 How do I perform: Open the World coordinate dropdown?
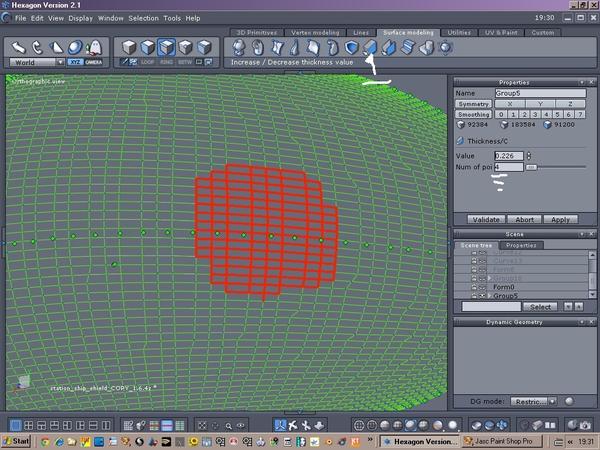[x=60, y=62]
